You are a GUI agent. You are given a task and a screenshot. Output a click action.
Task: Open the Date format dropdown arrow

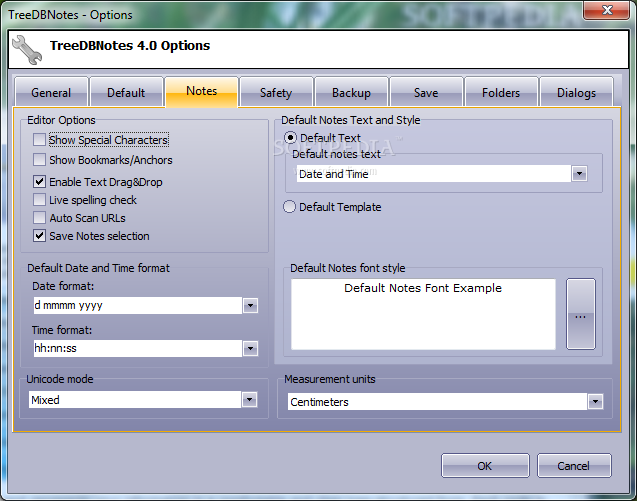point(250,305)
